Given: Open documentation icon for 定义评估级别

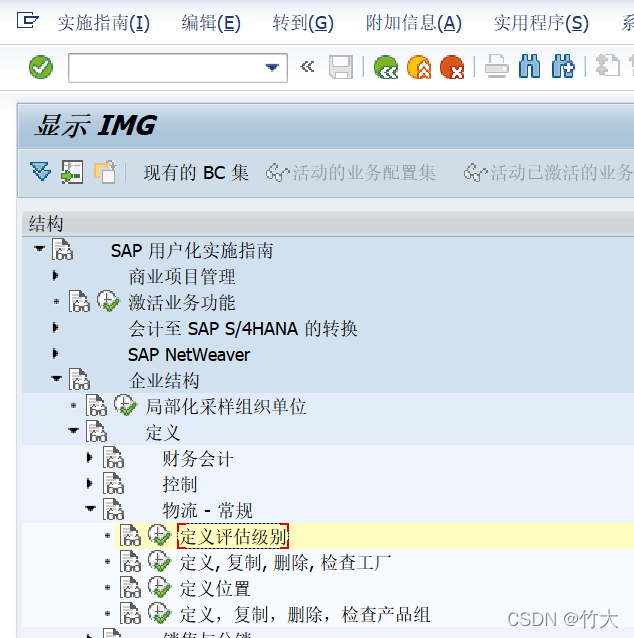Looking at the screenshot, I should coord(131,535).
